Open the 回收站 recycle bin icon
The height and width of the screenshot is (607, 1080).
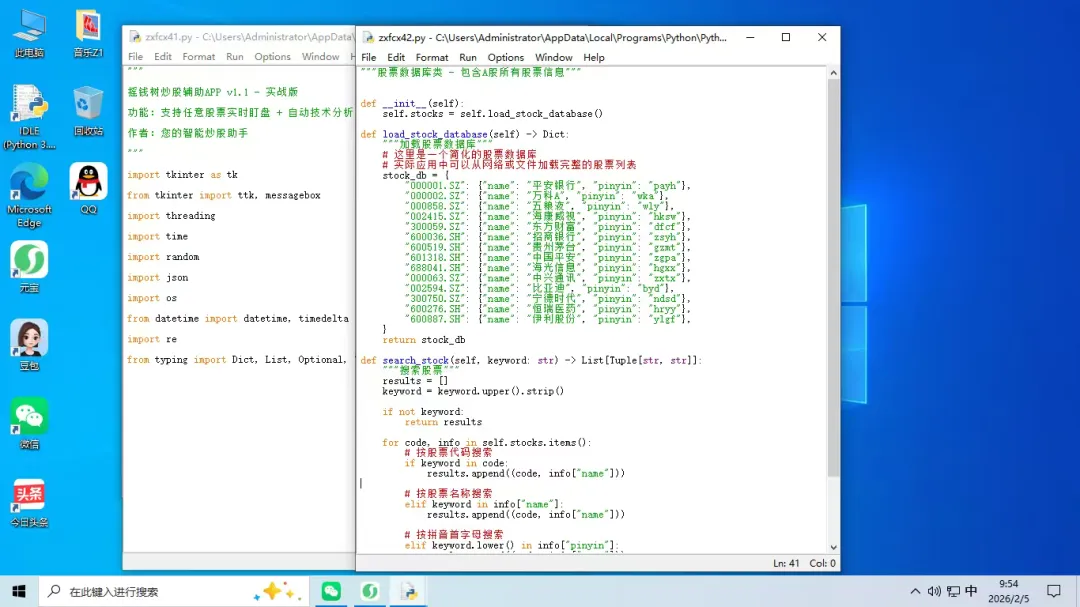[x=88, y=111]
